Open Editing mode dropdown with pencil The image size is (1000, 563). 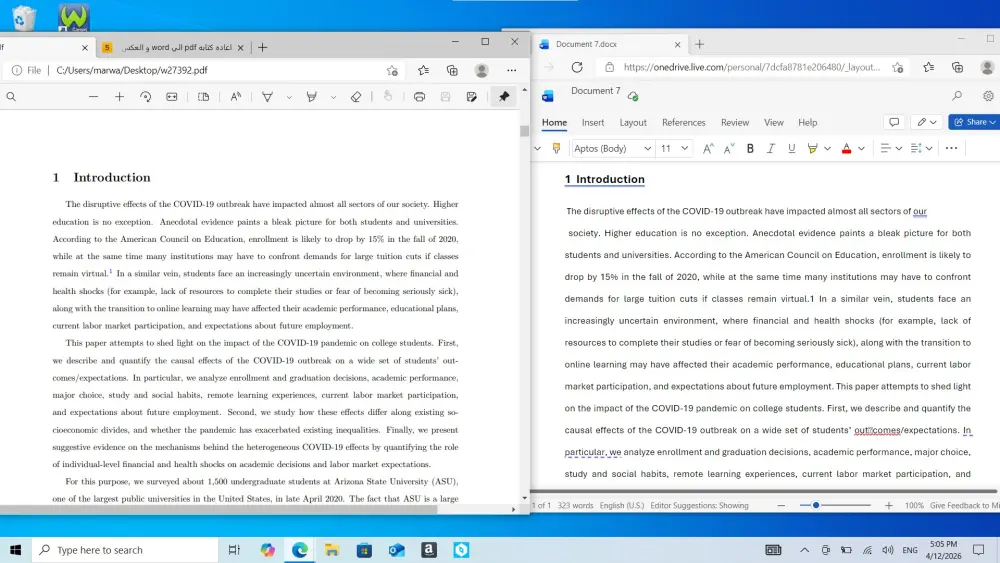(x=926, y=122)
